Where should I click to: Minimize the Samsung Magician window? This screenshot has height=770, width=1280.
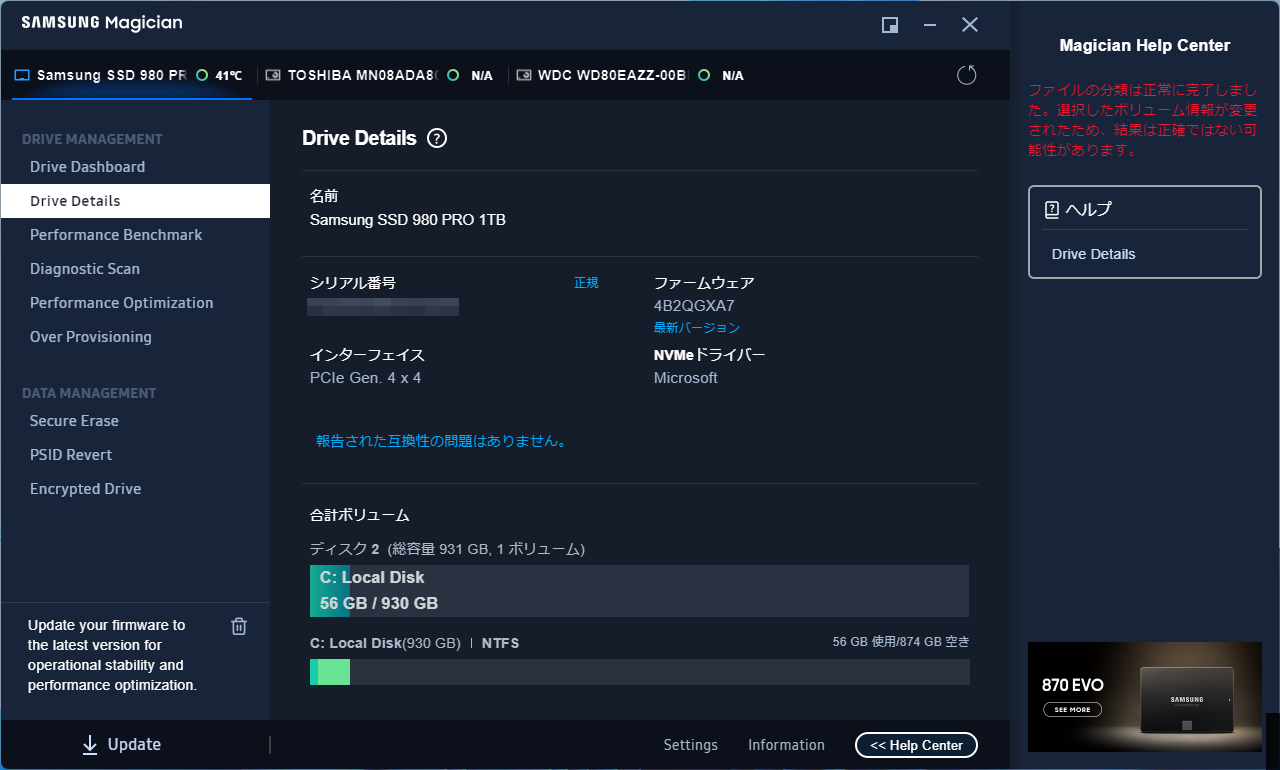[x=930, y=25]
